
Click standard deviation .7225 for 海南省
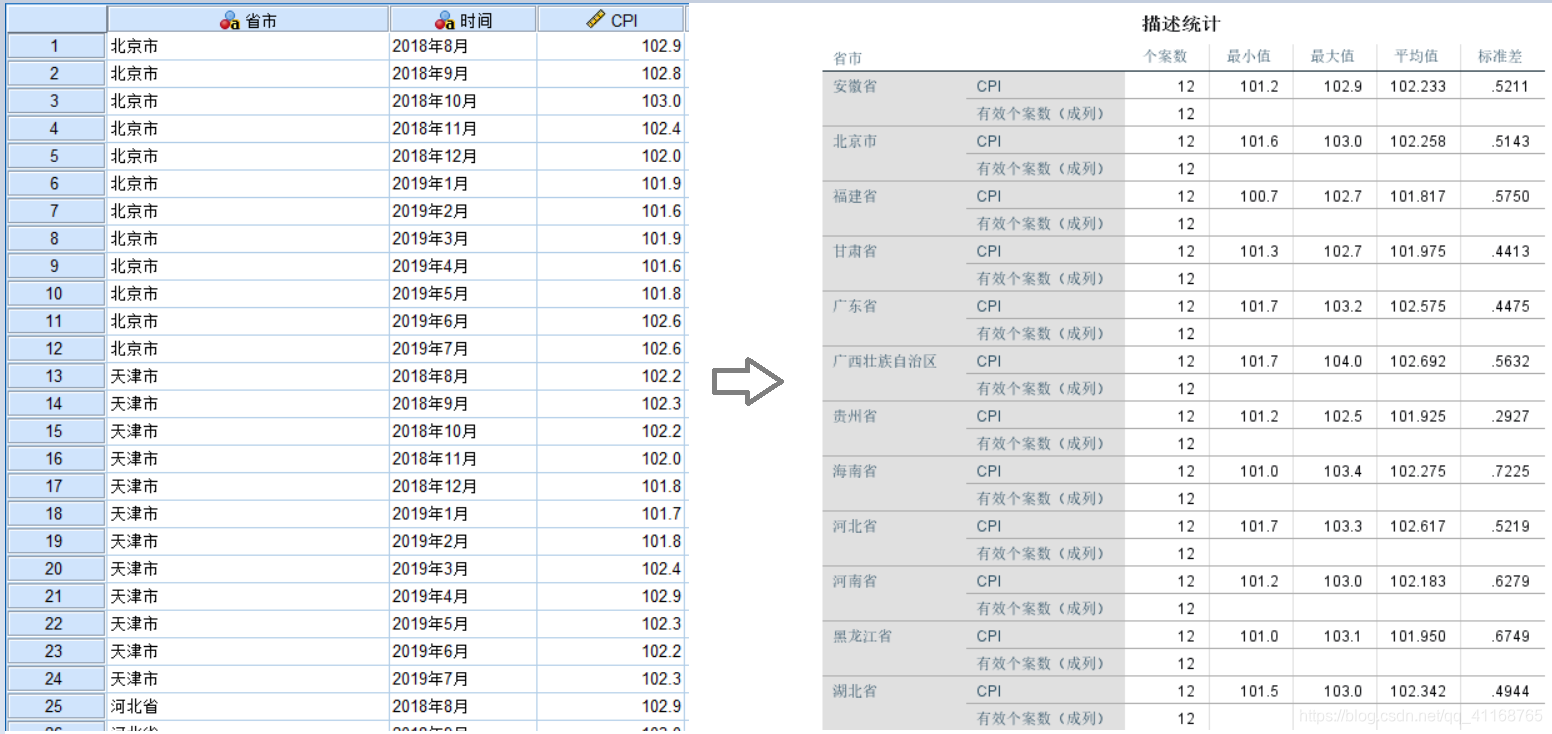(x=1510, y=471)
